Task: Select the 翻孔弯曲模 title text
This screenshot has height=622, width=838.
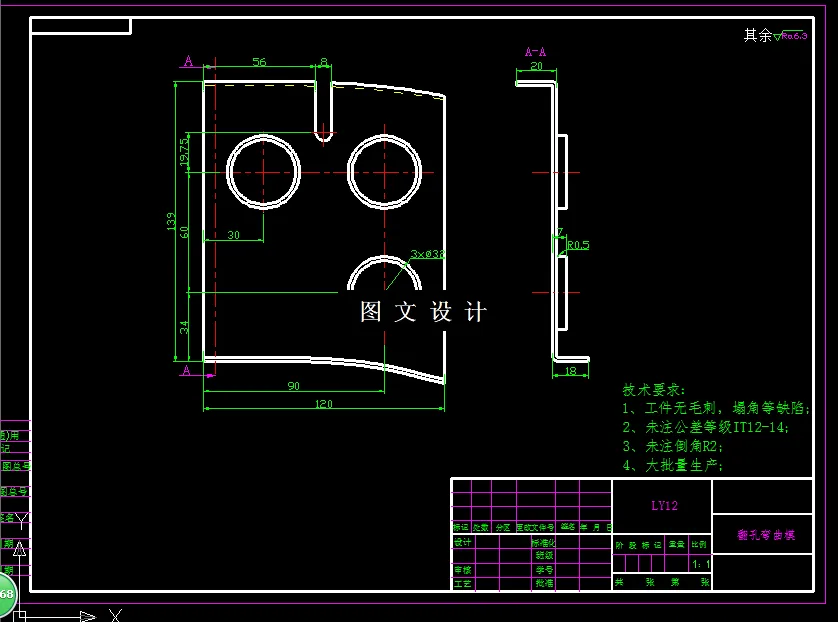Action: coord(766,534)
